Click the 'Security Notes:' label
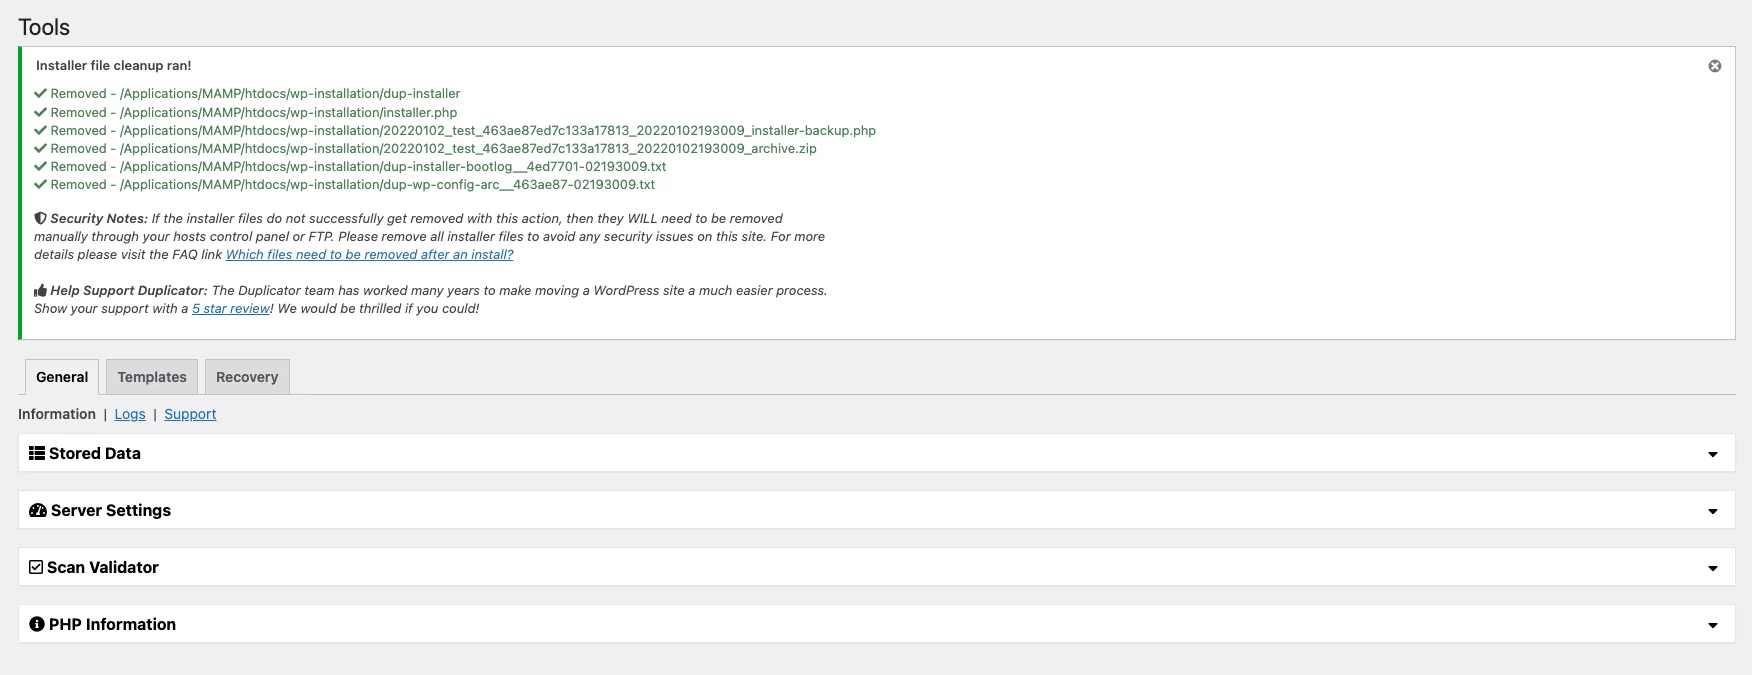 99,218
